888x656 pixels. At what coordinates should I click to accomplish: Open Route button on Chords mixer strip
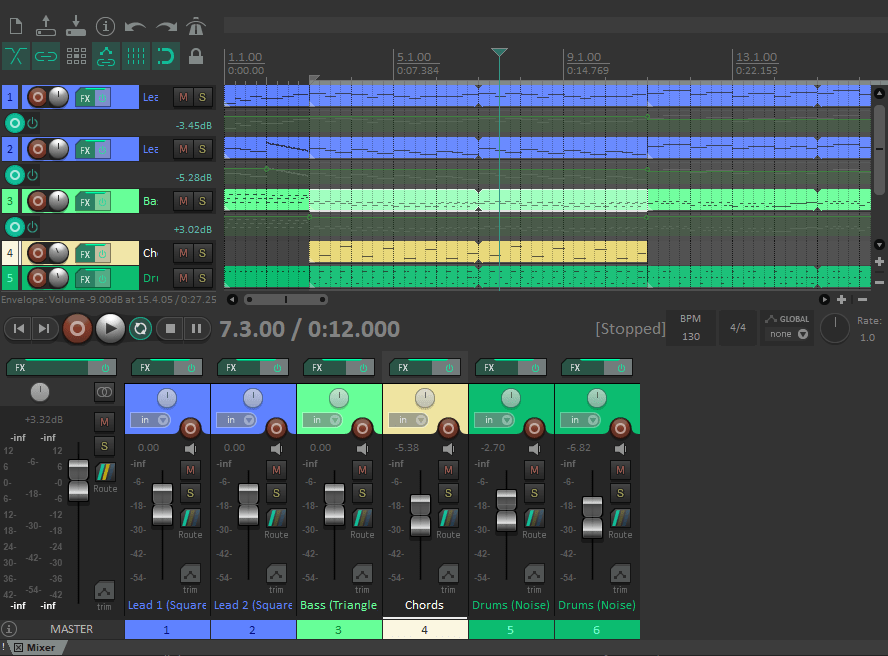[448, 521]
